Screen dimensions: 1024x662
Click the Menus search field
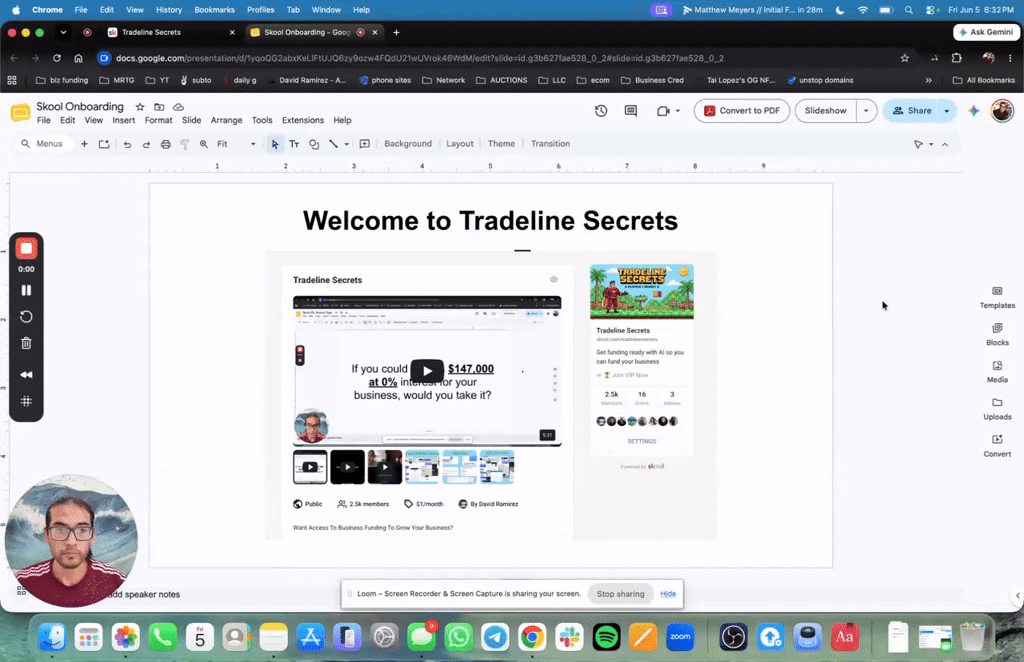pyautogui.click(x=42, y=144)
